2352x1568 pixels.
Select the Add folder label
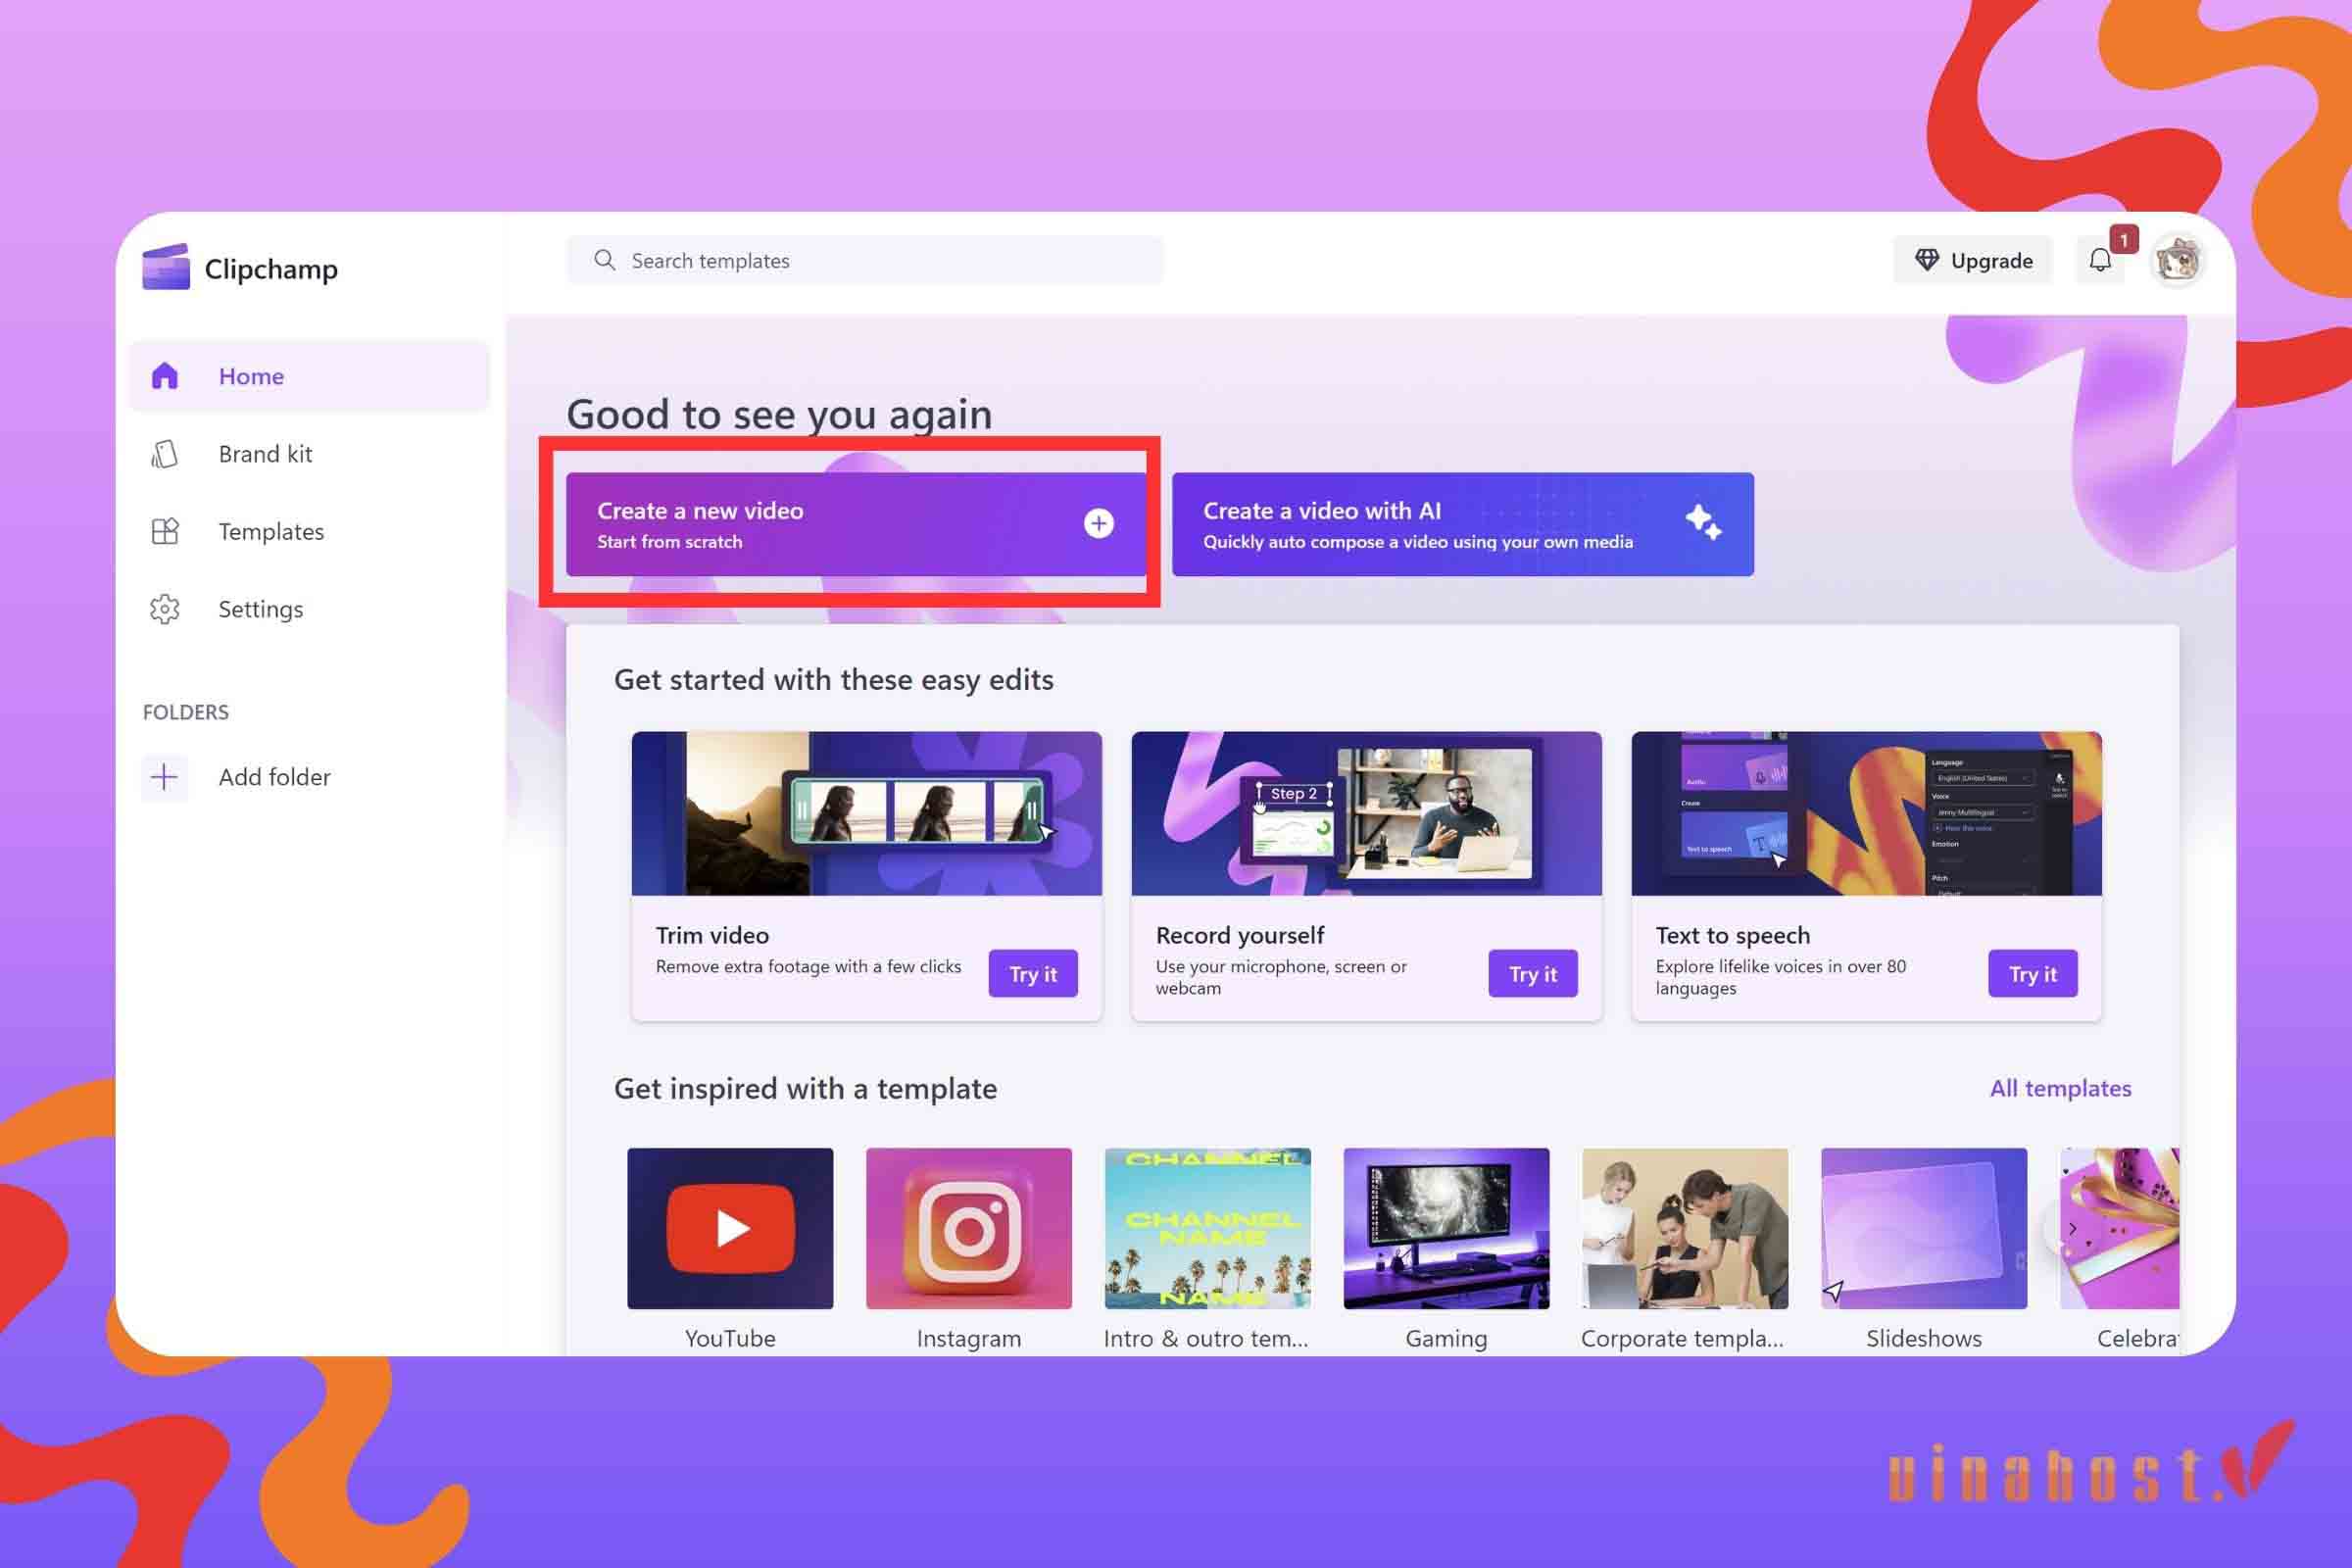click(x=274, y=777)
